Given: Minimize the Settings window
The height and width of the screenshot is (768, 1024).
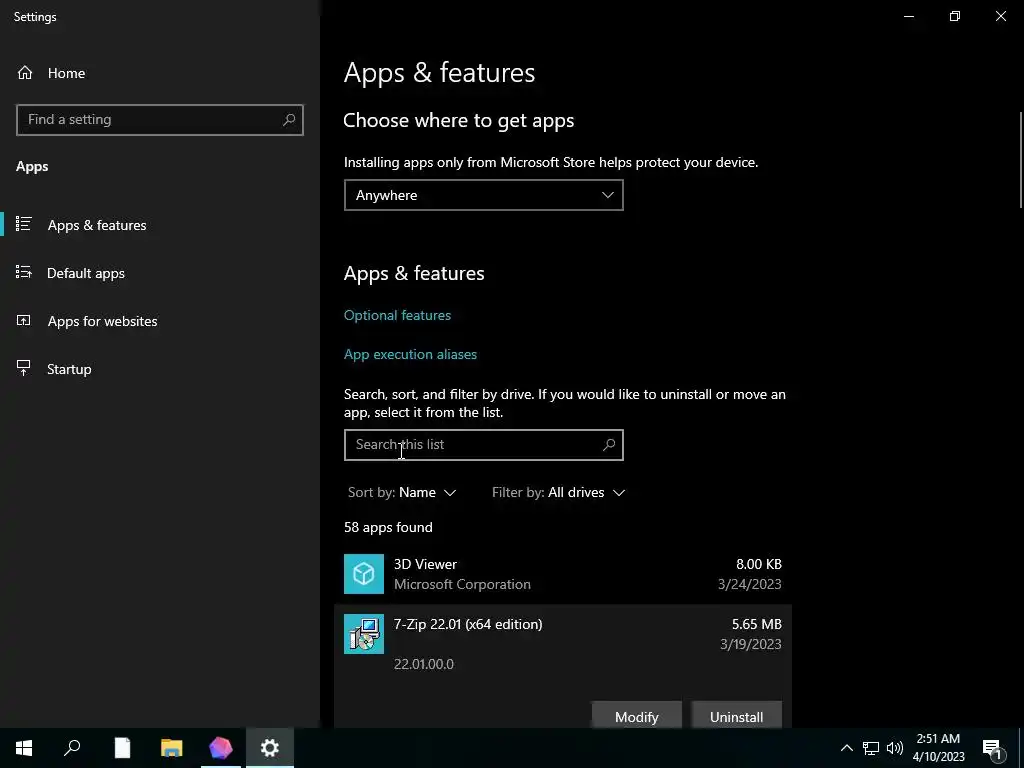Looking at the screenshot, I should (x=908, y=16).
